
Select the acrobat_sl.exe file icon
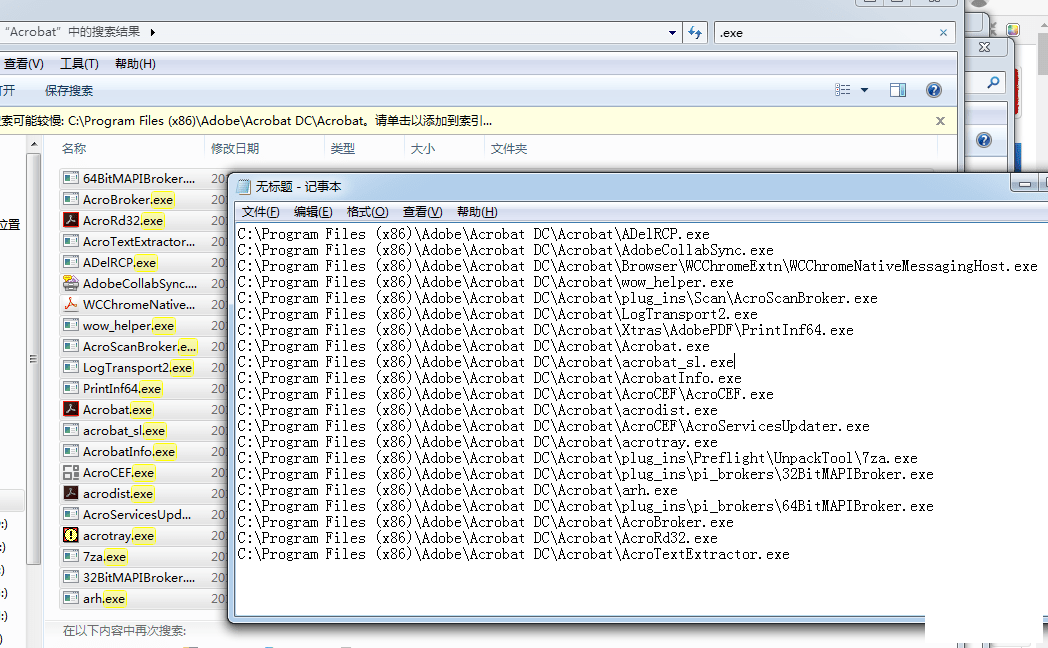click(71, 430)
